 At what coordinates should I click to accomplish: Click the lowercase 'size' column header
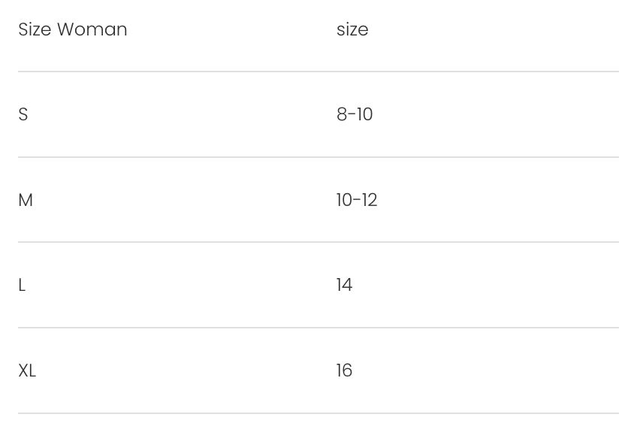pyautogui.click(x=352, y=30)
